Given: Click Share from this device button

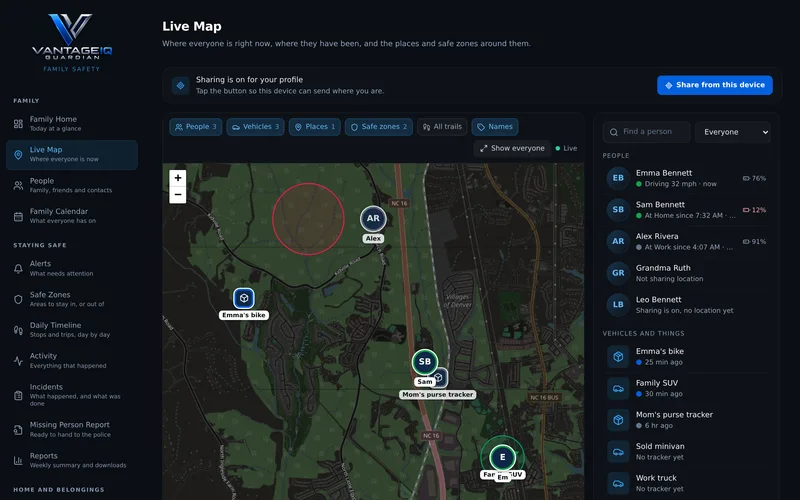Looking at the screenshot, I should (x=715, y=85).
